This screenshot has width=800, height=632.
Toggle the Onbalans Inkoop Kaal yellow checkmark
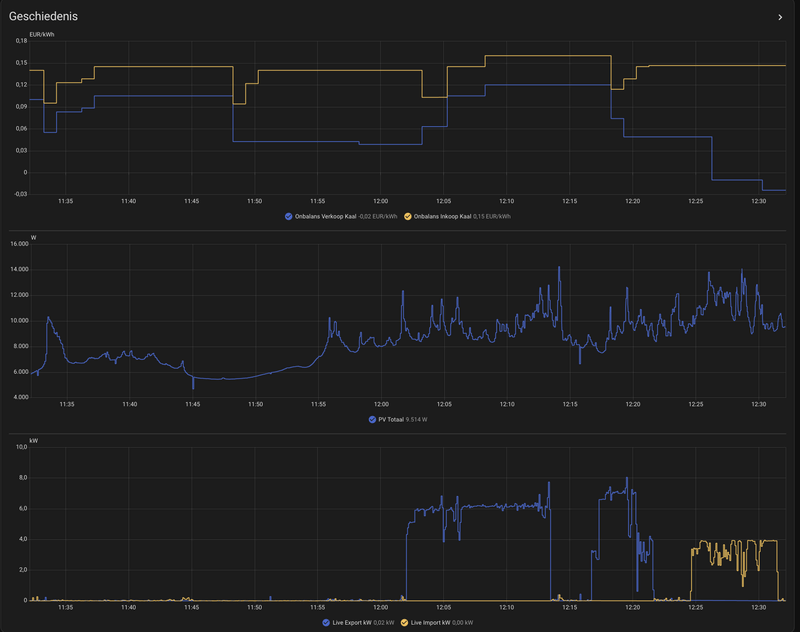point(408,216)
